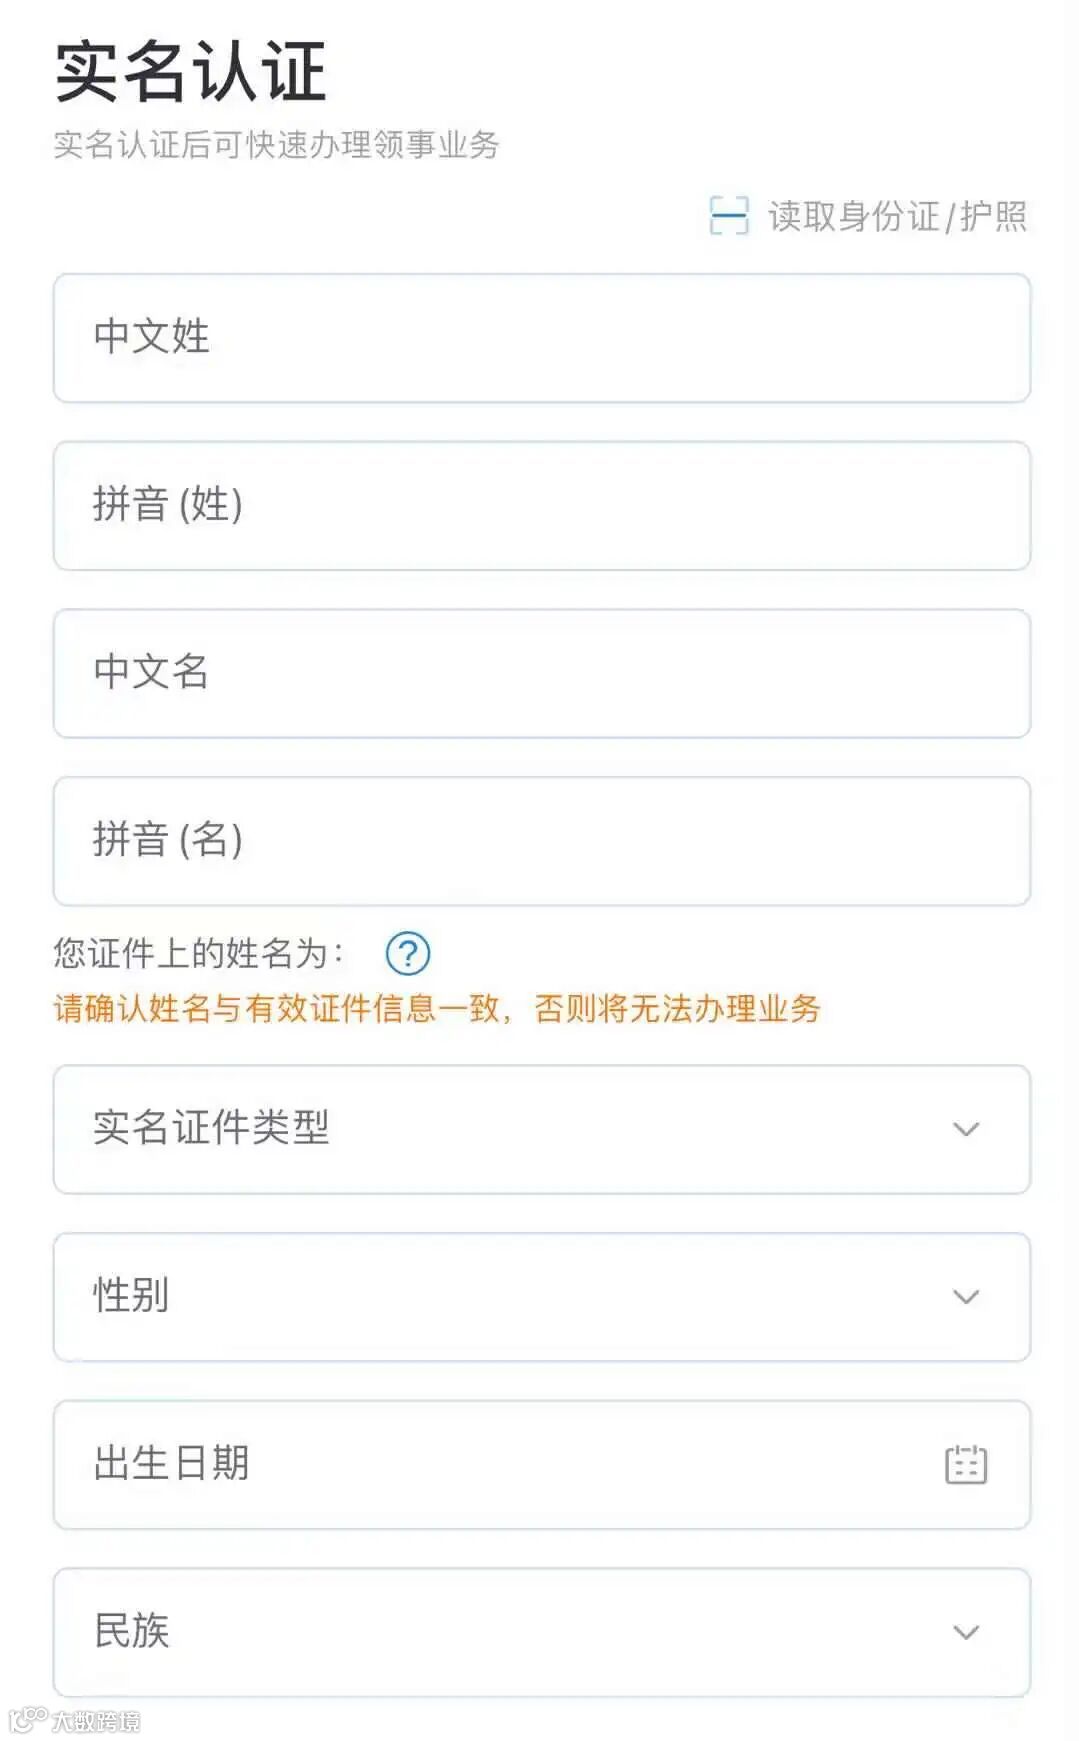This screenshot has width=1079, height=1741.
Task: Expand the 性别 dropdown chevron
Action: point(966,1297)
